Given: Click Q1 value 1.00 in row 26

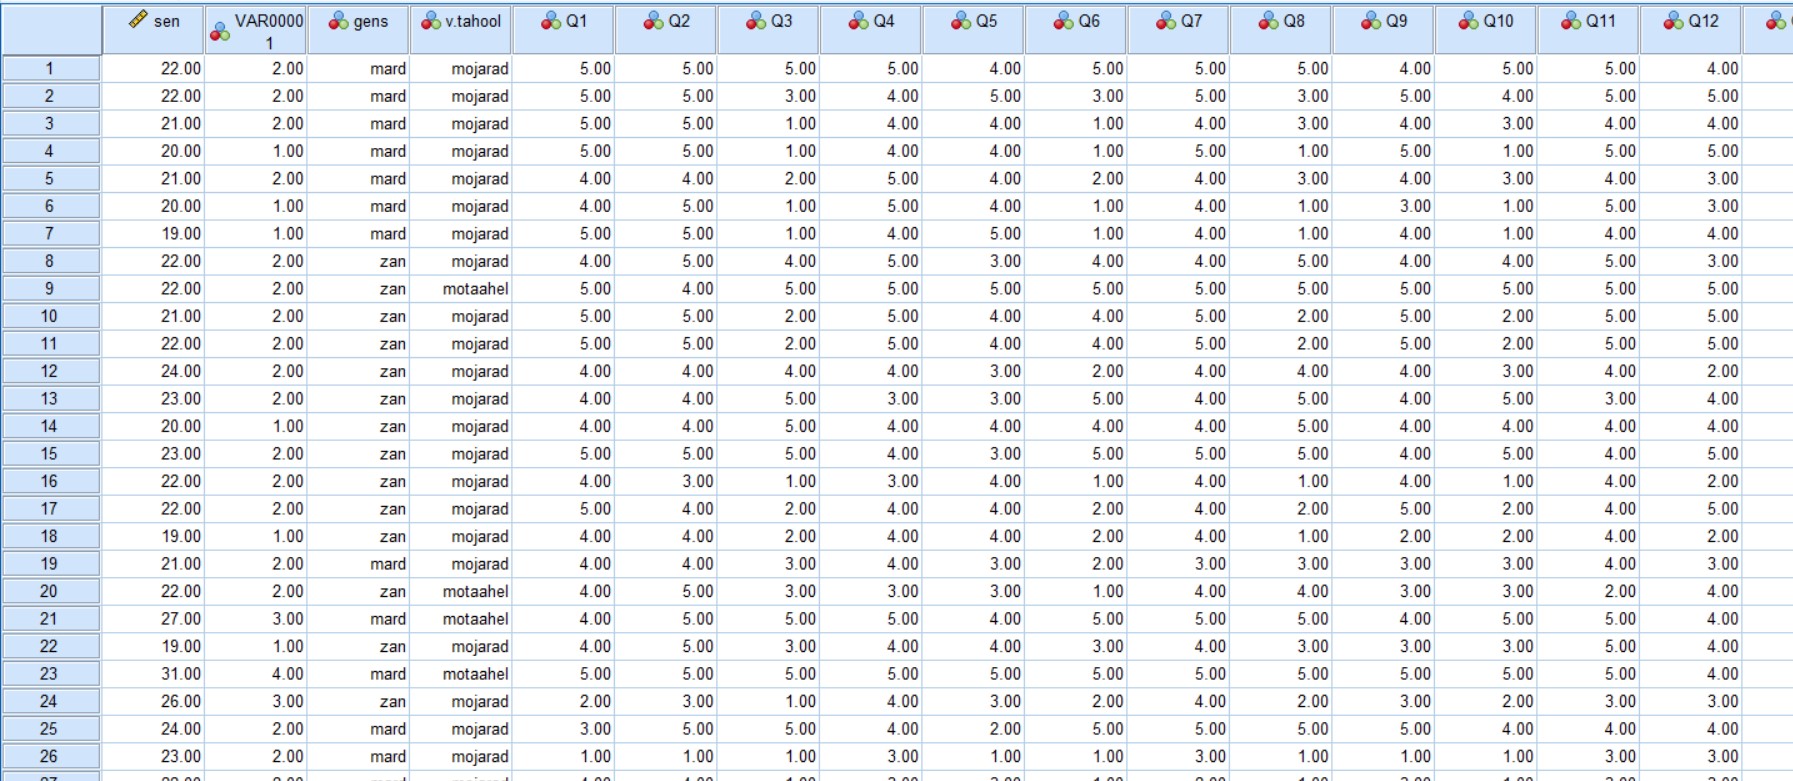Looking at the screenshot, I should 595,756.
